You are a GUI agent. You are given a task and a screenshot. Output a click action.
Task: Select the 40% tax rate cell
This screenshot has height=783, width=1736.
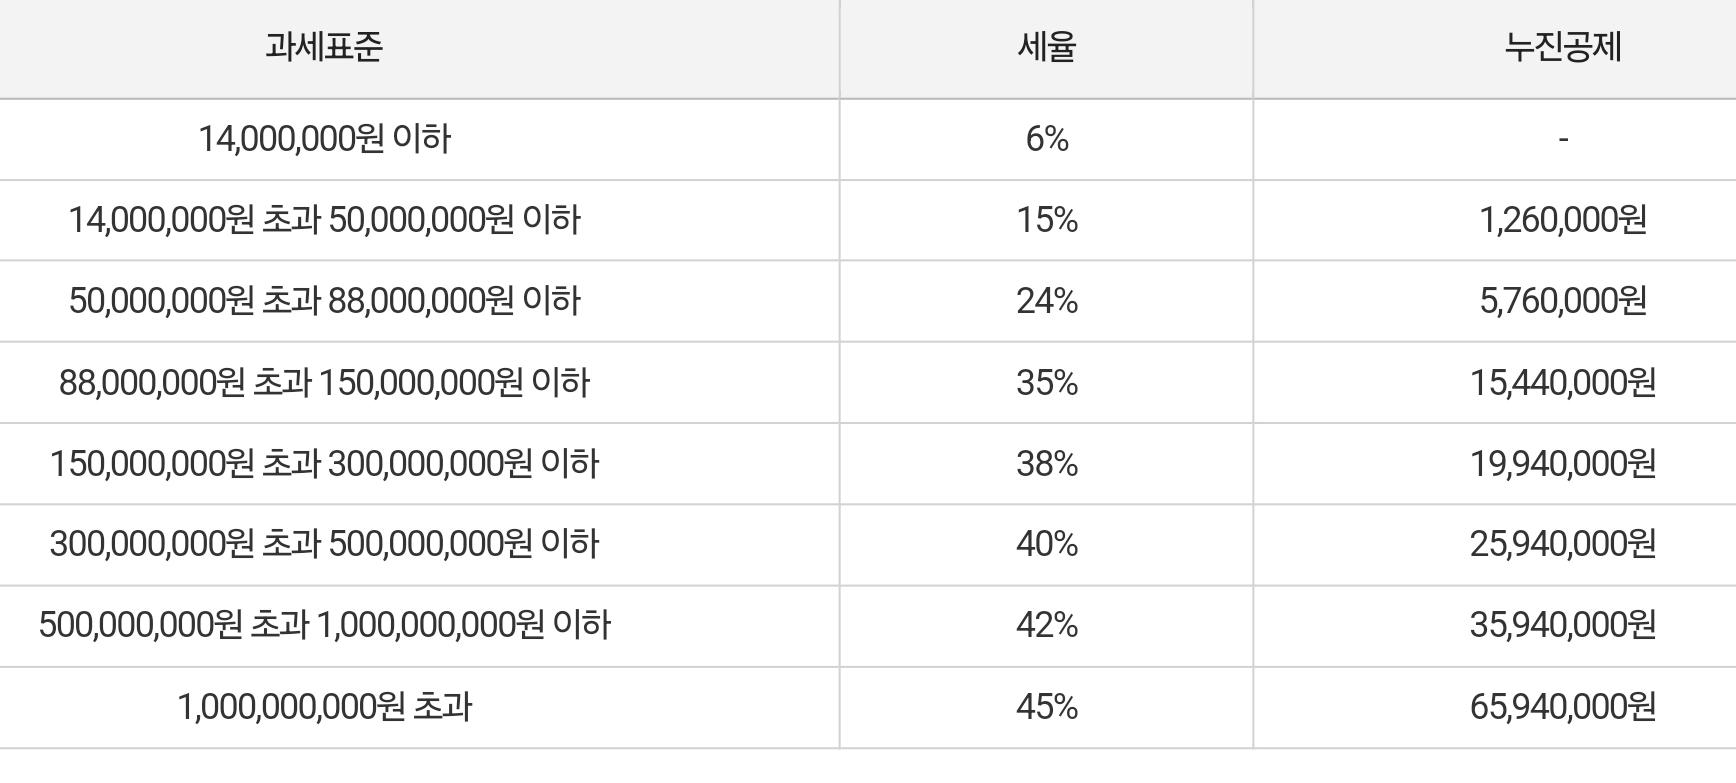1046,544
